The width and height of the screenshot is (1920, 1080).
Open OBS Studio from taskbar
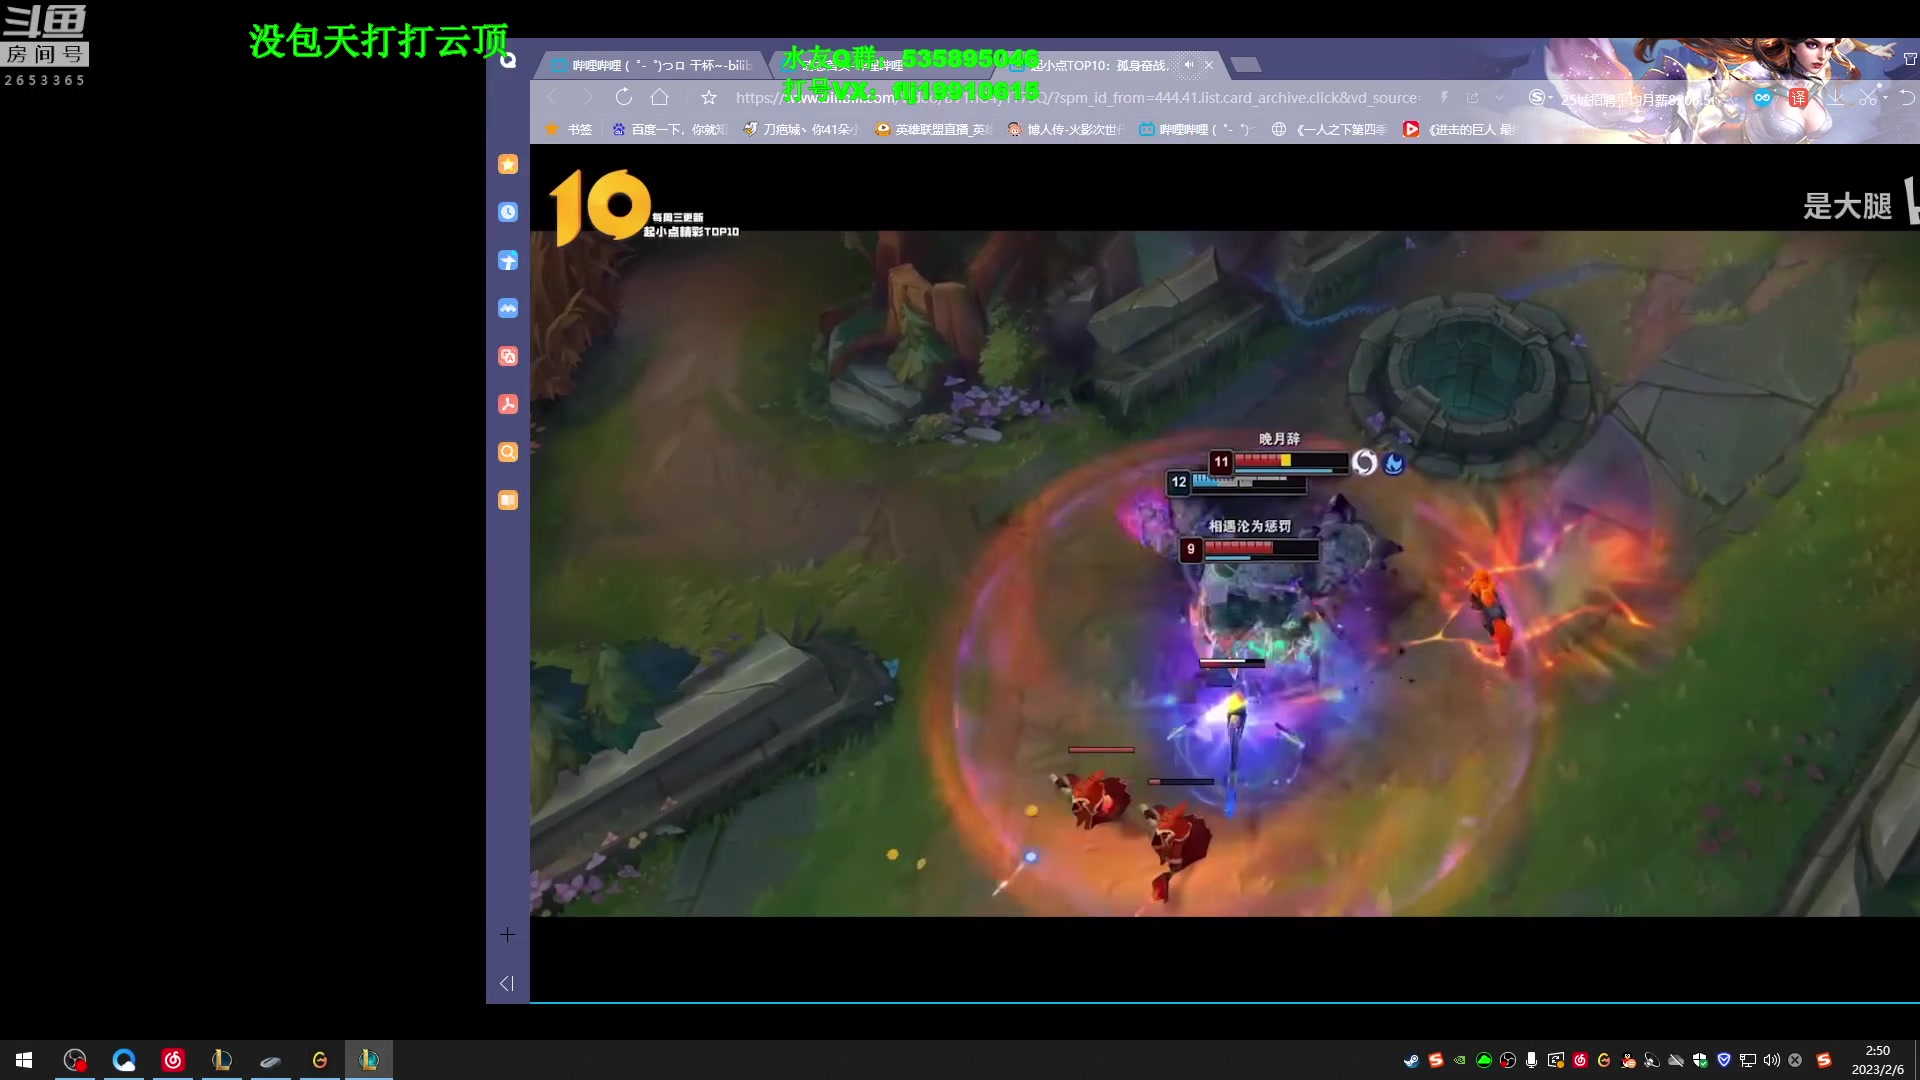tap(75, 1060)
